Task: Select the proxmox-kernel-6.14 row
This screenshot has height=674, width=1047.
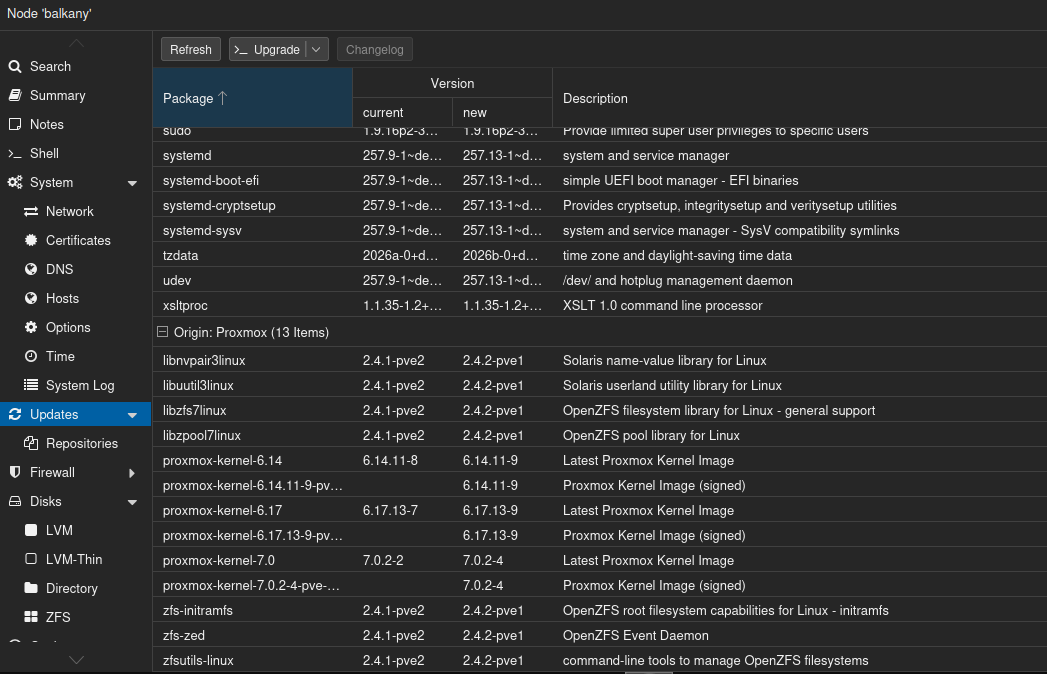Action: click(600, 461)
